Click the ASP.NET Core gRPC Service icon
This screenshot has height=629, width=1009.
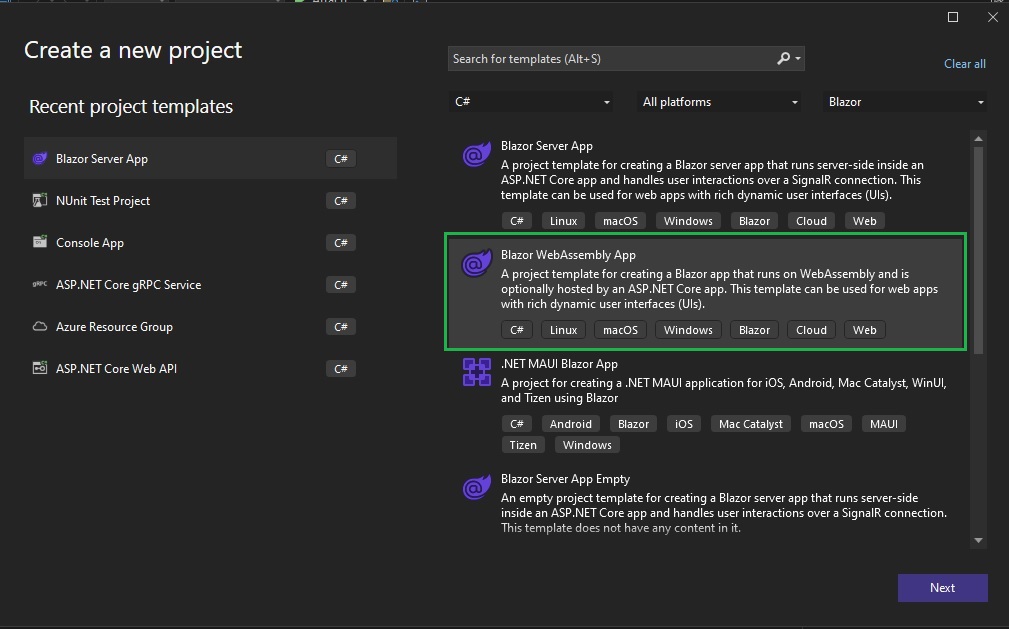click(x=40, y=284)
